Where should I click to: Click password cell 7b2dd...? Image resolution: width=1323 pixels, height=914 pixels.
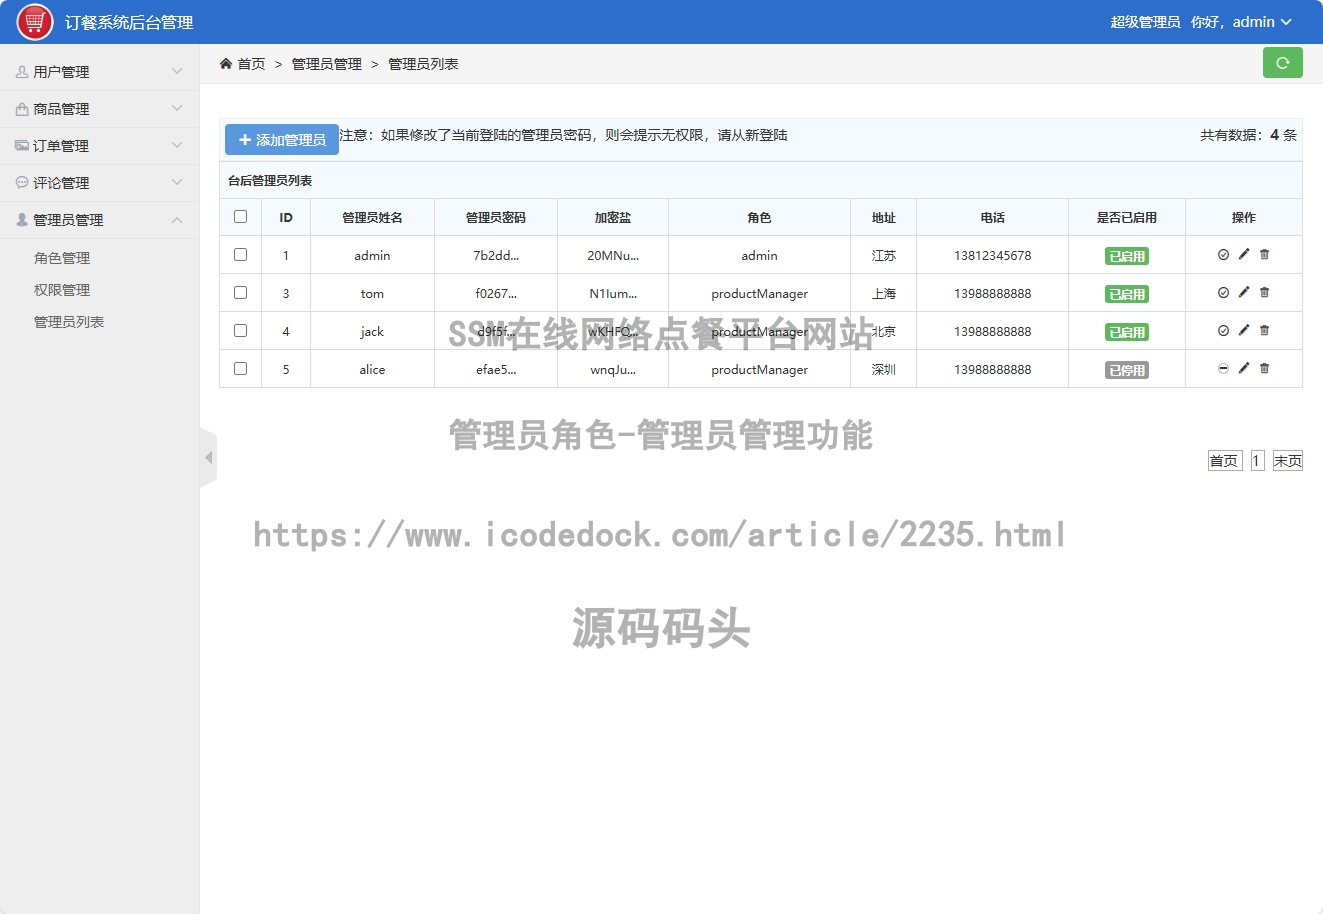pyautogui.click(x=496, y=256)
